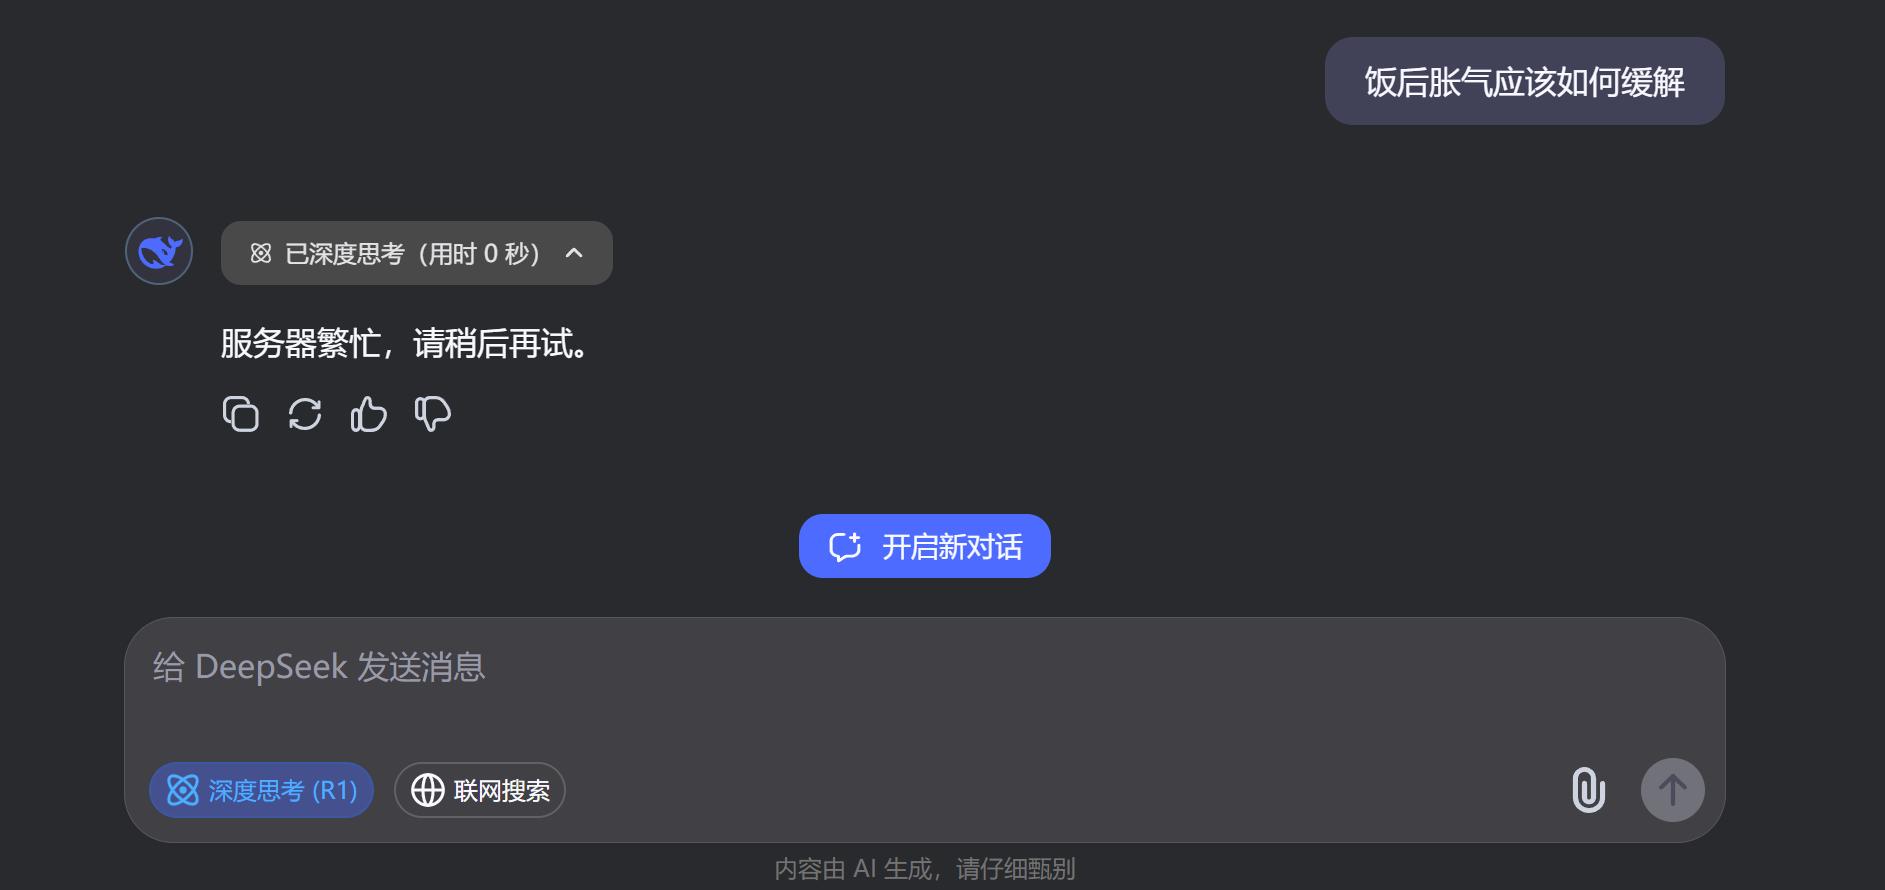Click the 服务器繁忙，请稍后再试 message text

[405, 344]
